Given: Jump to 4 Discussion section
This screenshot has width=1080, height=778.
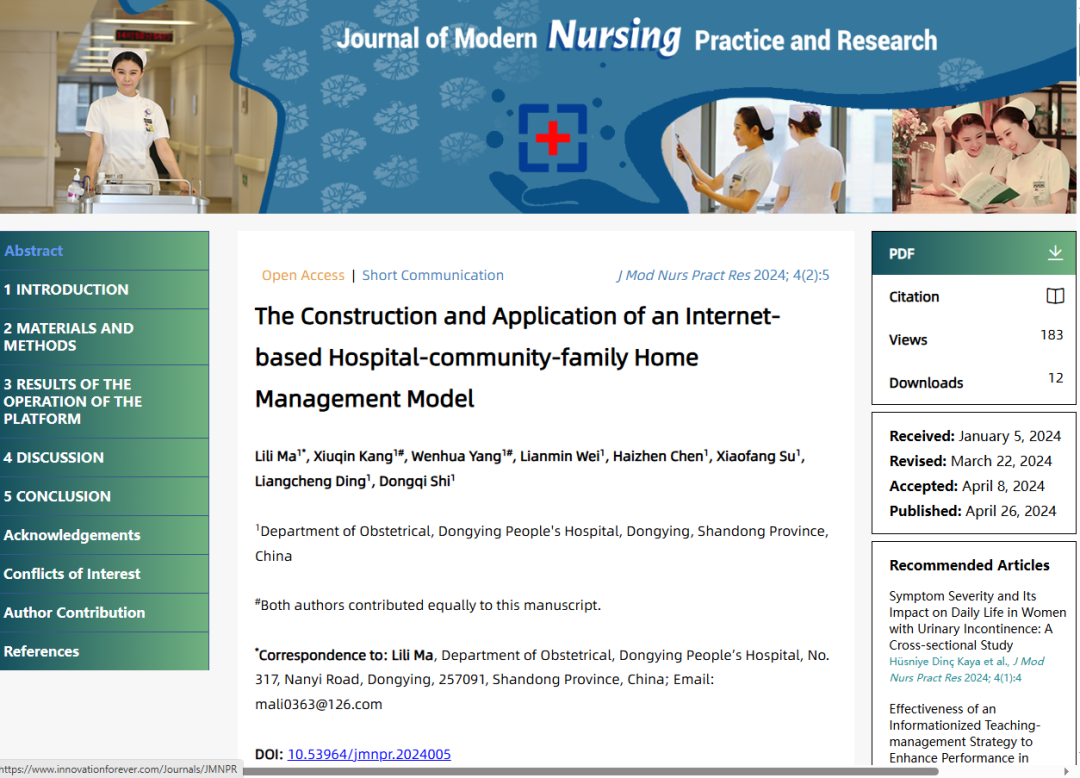Looking at the screenshot, I should (x=104, y=458).
